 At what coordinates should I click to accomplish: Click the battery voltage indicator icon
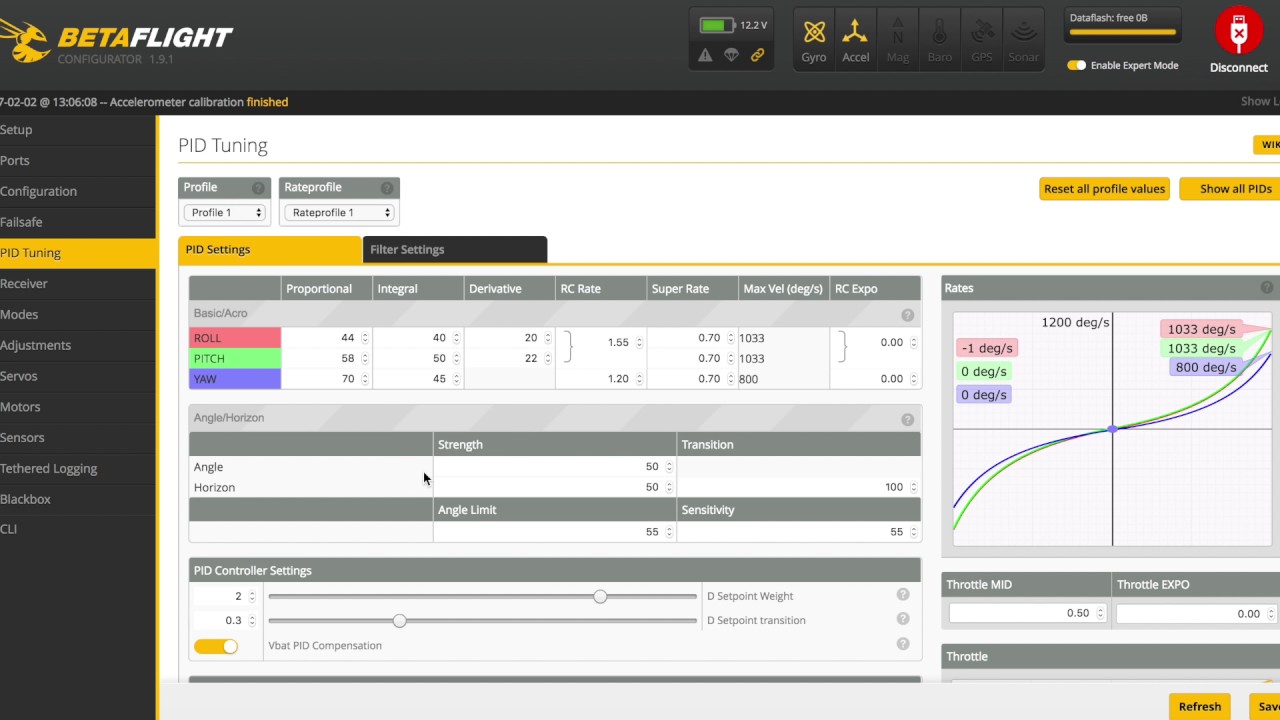coord(717,25)
